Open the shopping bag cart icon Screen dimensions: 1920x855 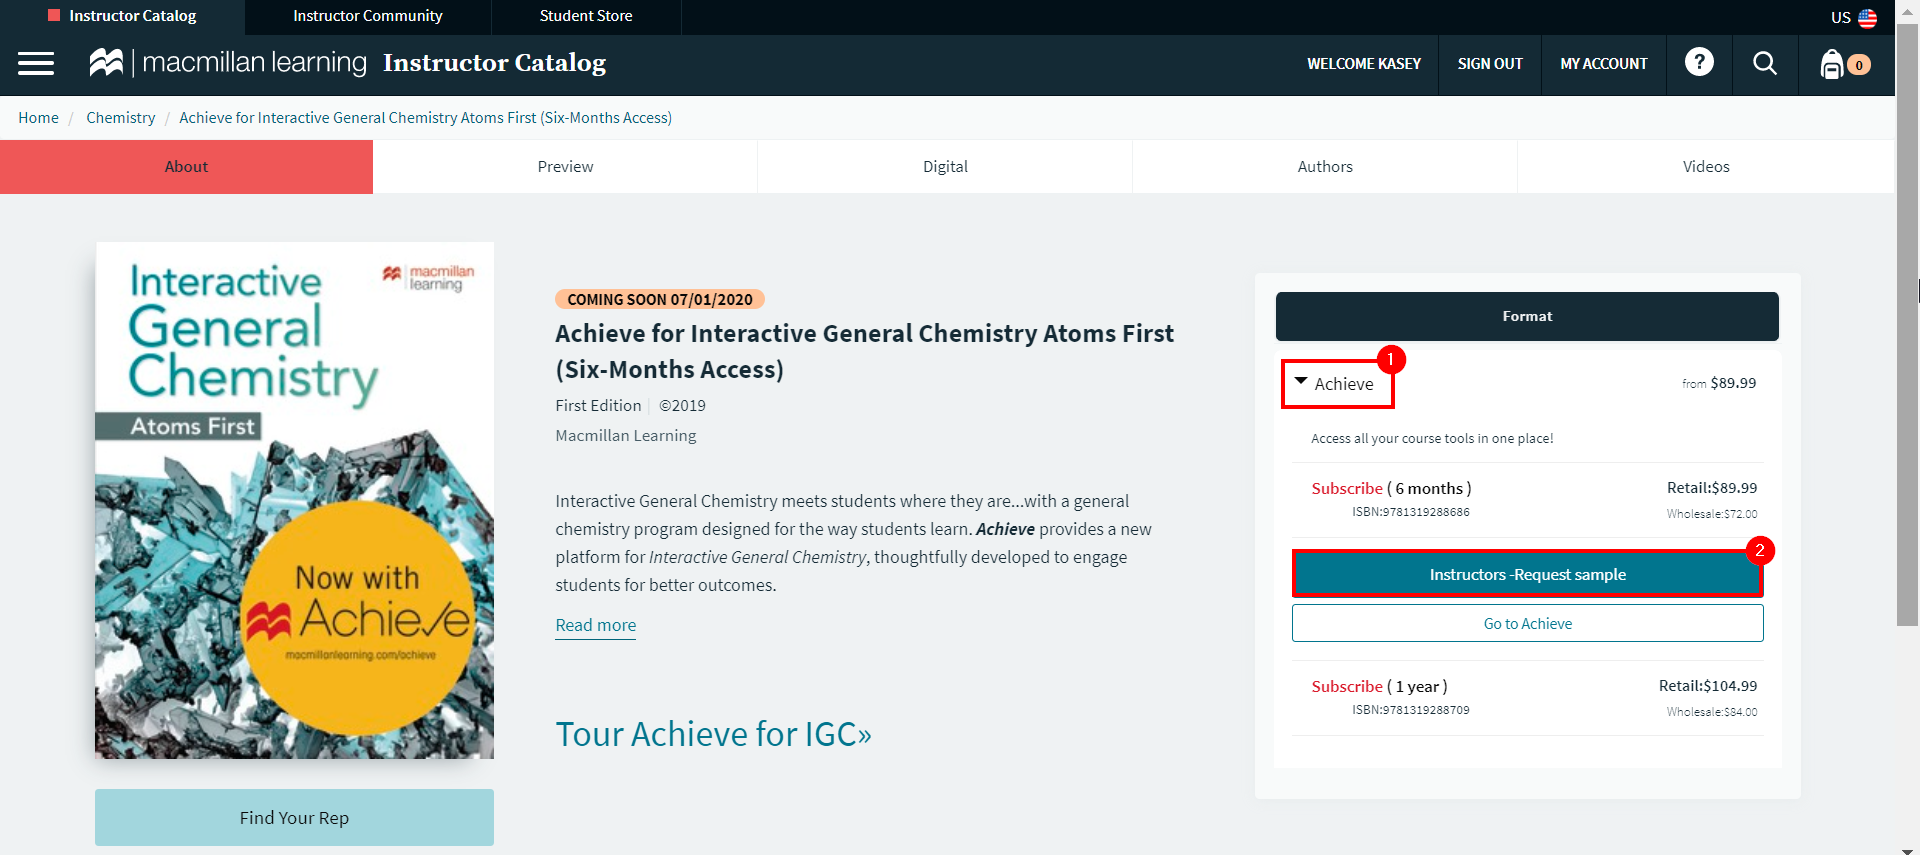pos(1832,64)
